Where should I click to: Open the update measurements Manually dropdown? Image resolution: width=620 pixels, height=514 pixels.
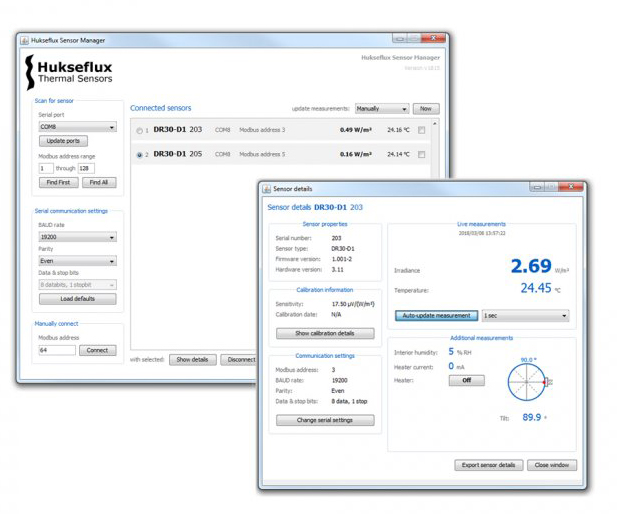381,108
